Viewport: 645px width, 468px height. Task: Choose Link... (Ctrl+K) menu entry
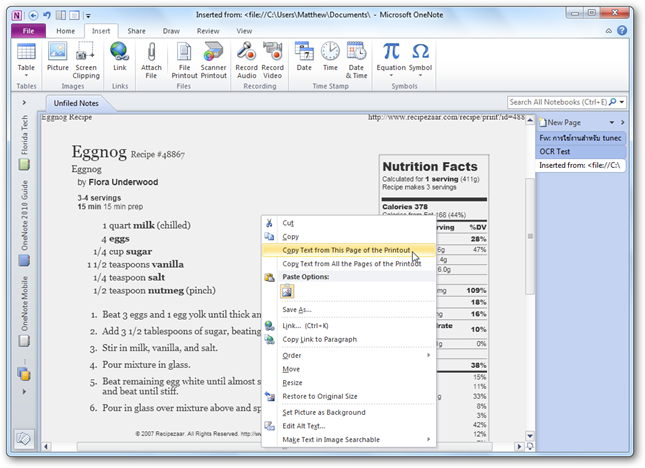click(x=348, y=326)
